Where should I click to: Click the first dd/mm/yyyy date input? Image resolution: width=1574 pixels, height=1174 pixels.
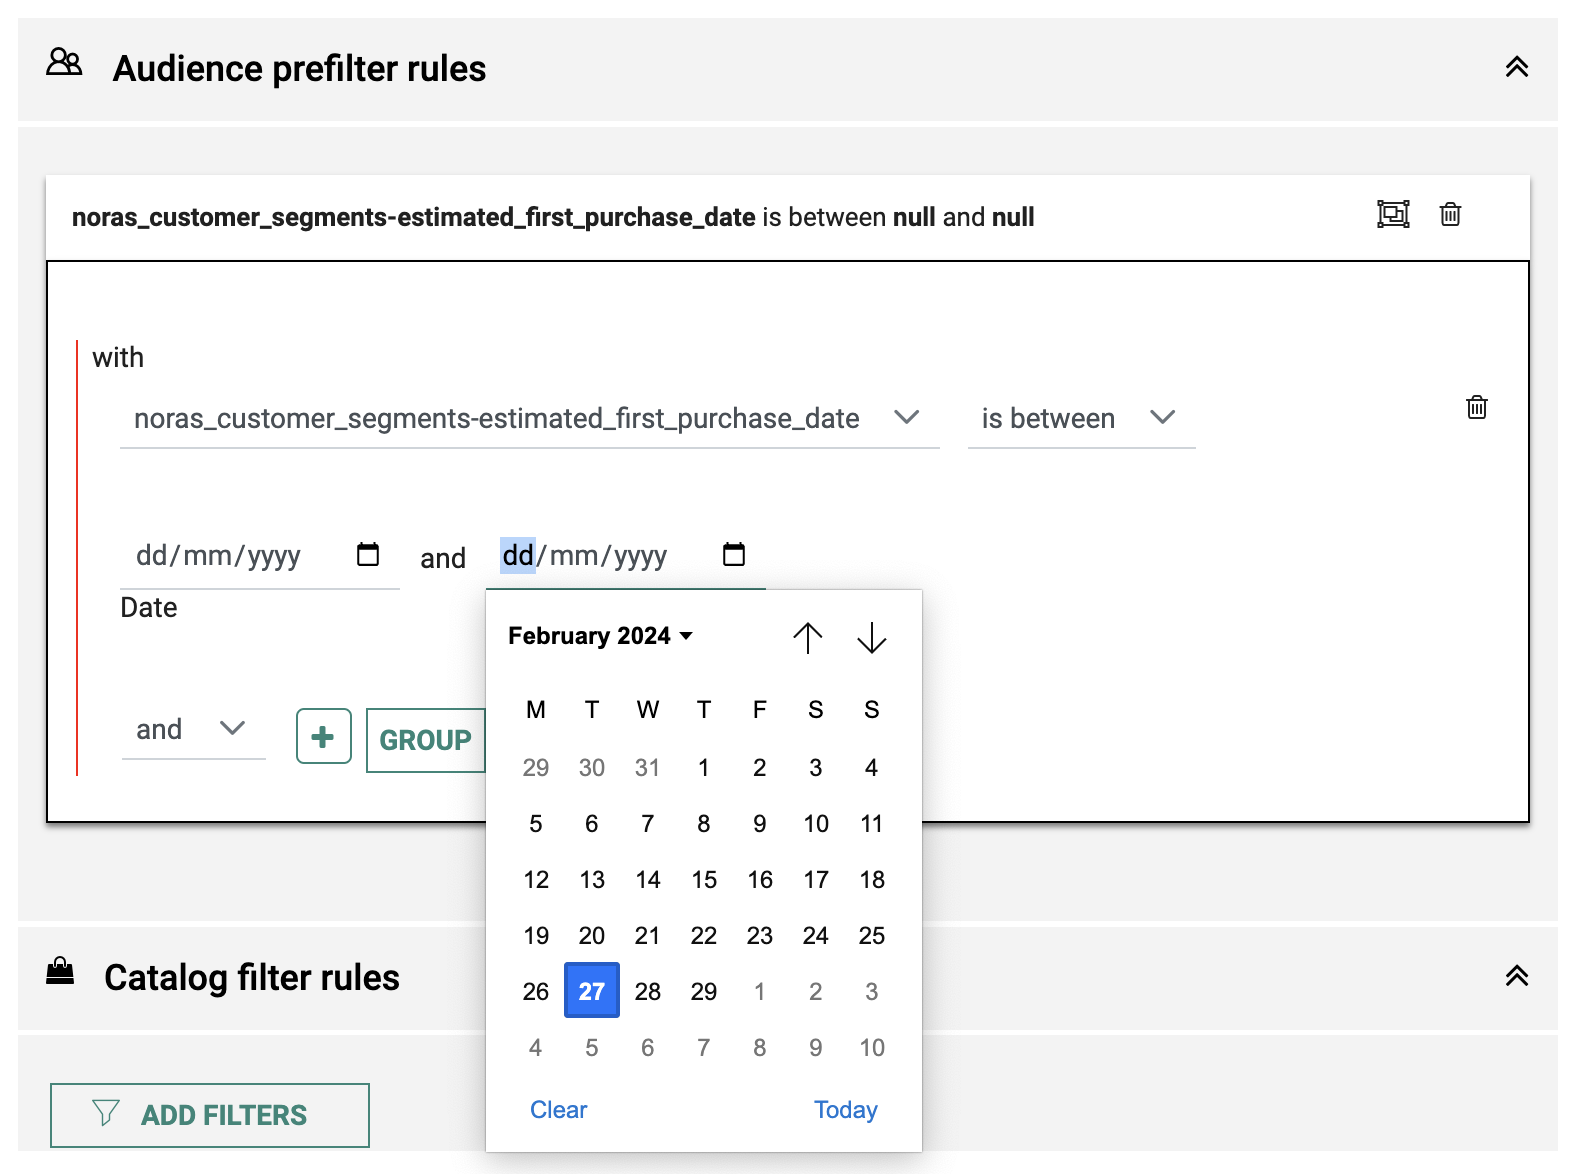pyautogui.click(x=220, y=556)
